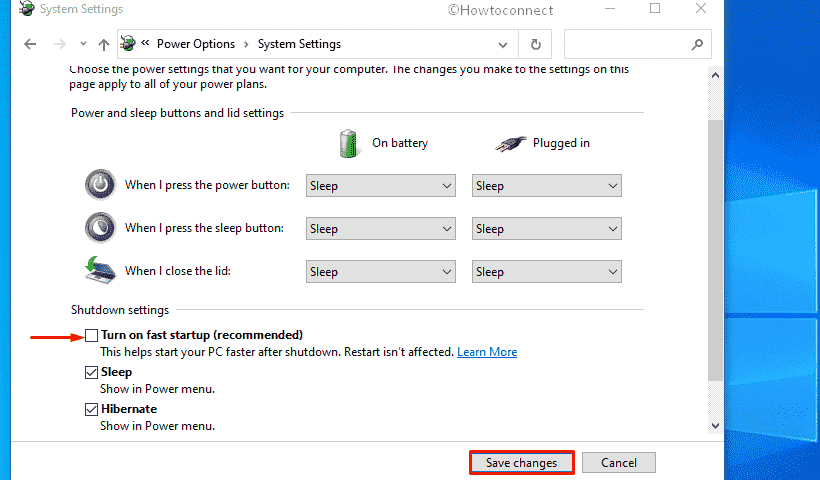Click the Back navigation arrow
This screenshot has height=480, width=820.
(x=30, y=45)
